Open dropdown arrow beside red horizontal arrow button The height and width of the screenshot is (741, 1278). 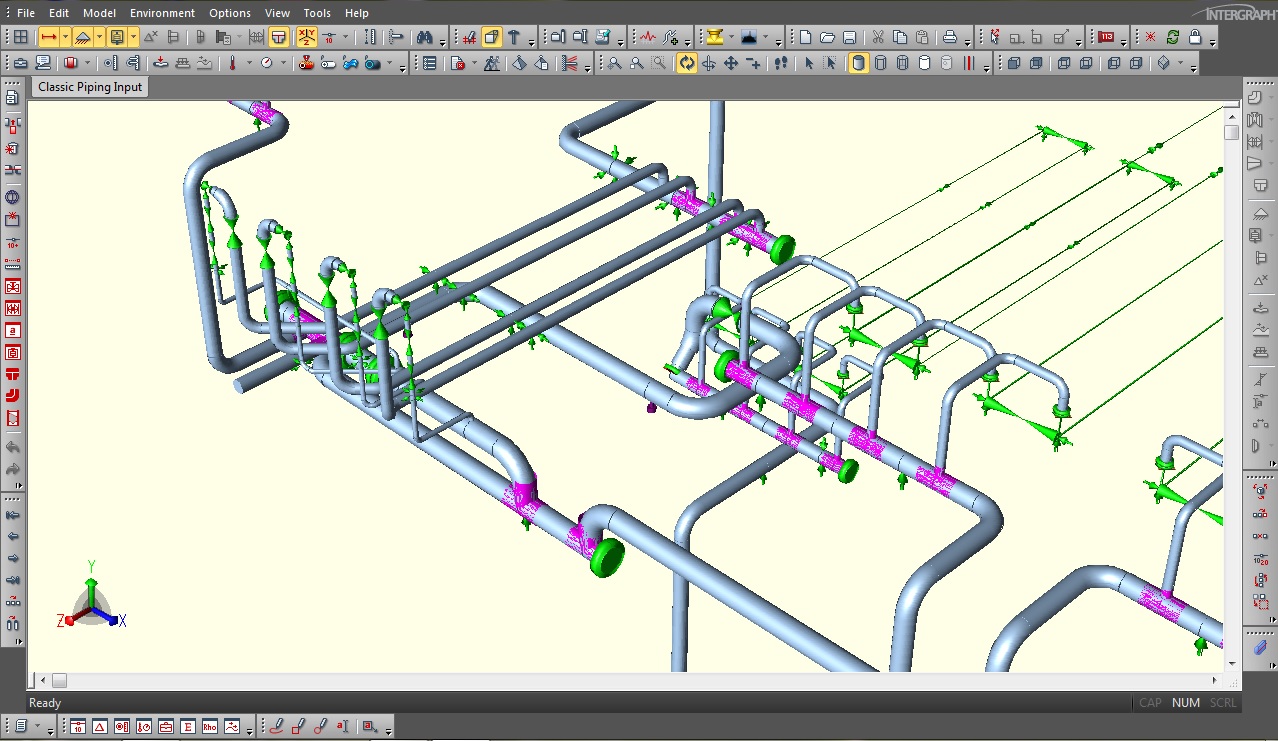[66, 38]
